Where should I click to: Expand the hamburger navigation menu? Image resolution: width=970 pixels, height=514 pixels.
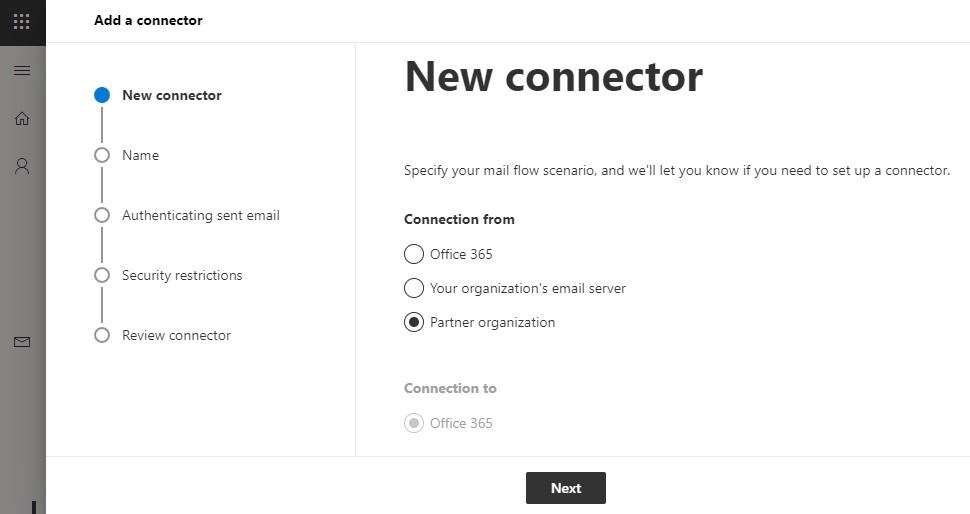click(22, 71)
